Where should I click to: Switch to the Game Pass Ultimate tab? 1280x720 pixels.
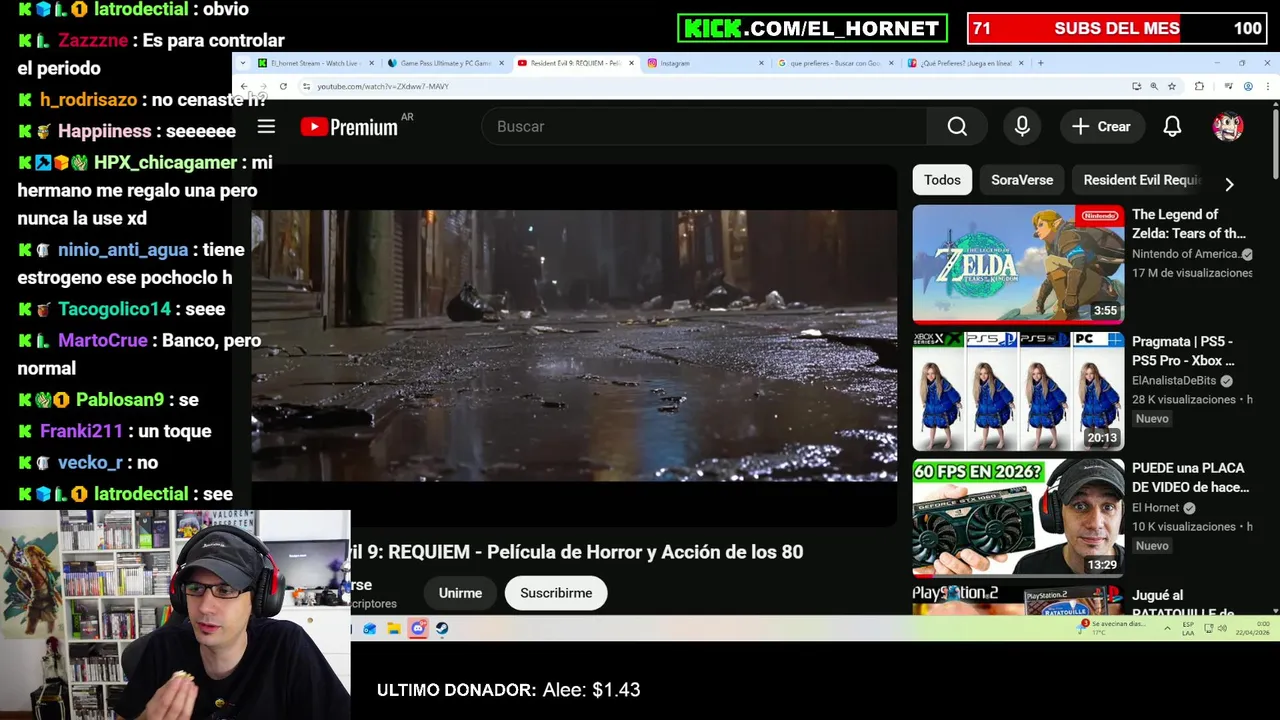pos(443,63)
